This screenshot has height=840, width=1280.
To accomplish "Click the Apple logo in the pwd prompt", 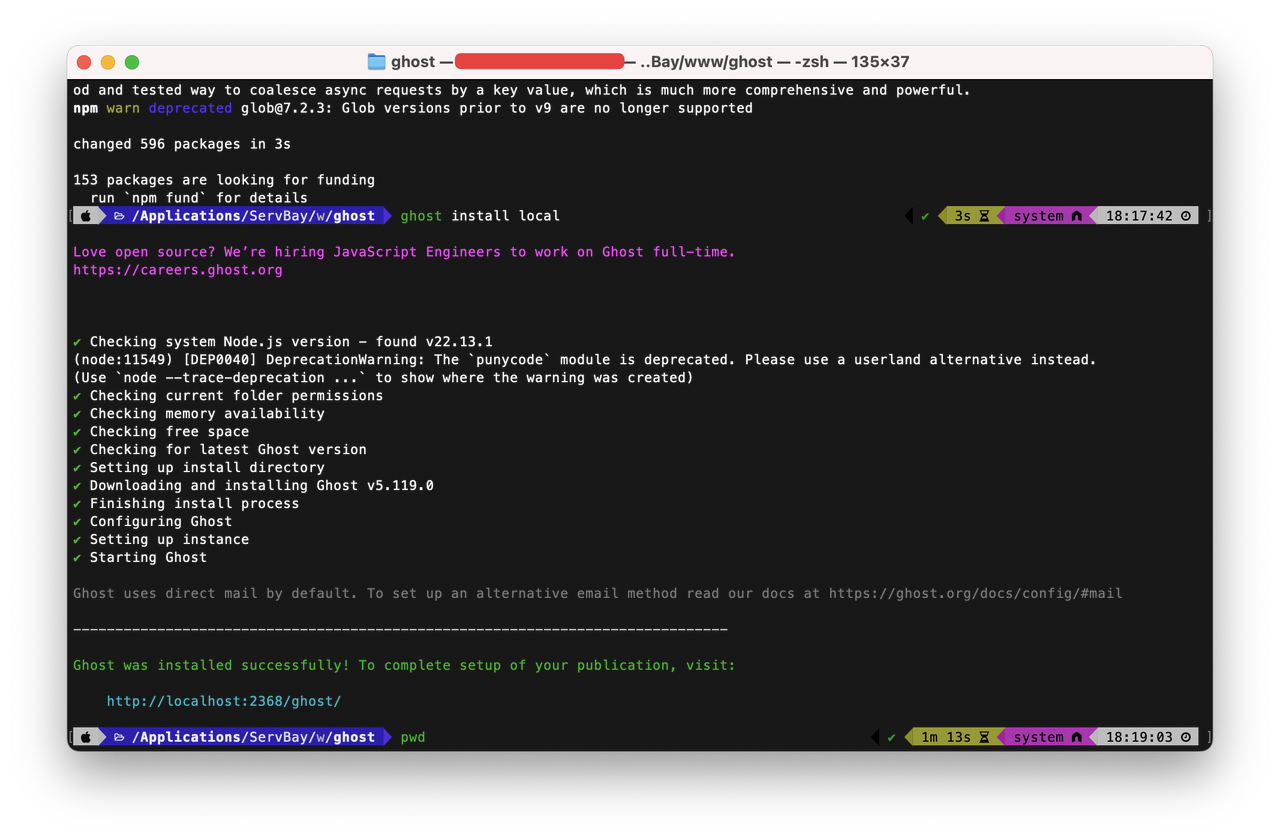I will (x=87, y=737).
